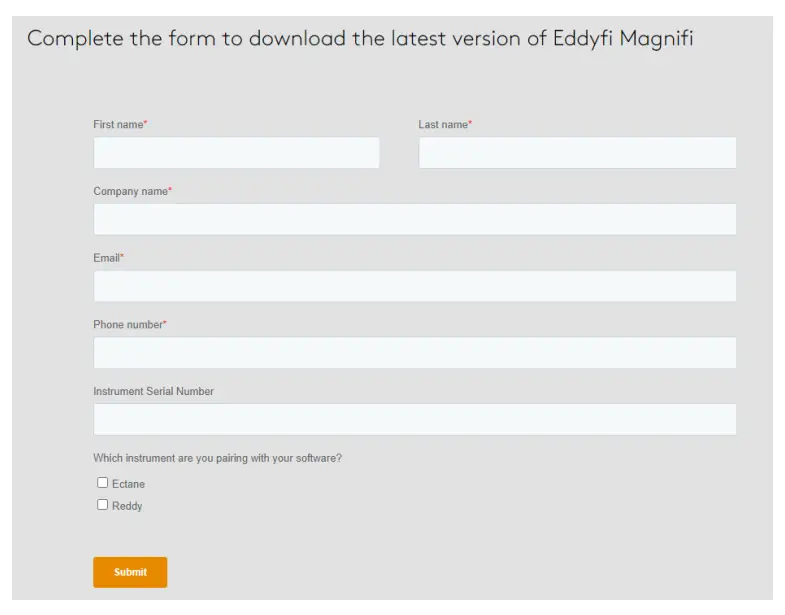Focus the Phone number input box
Screen dimensions: 785x615
[x=414, y=353]
